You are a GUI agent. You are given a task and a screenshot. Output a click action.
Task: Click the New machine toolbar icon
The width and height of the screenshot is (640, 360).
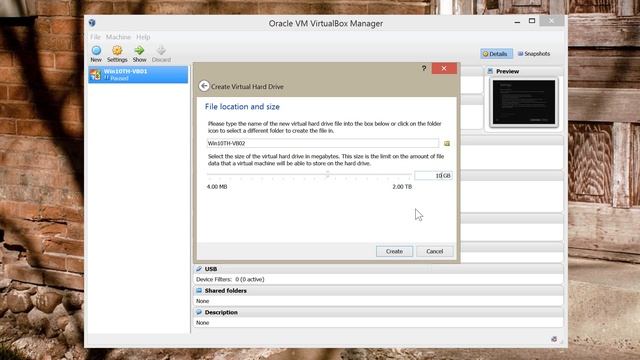[x=96, y=51]
